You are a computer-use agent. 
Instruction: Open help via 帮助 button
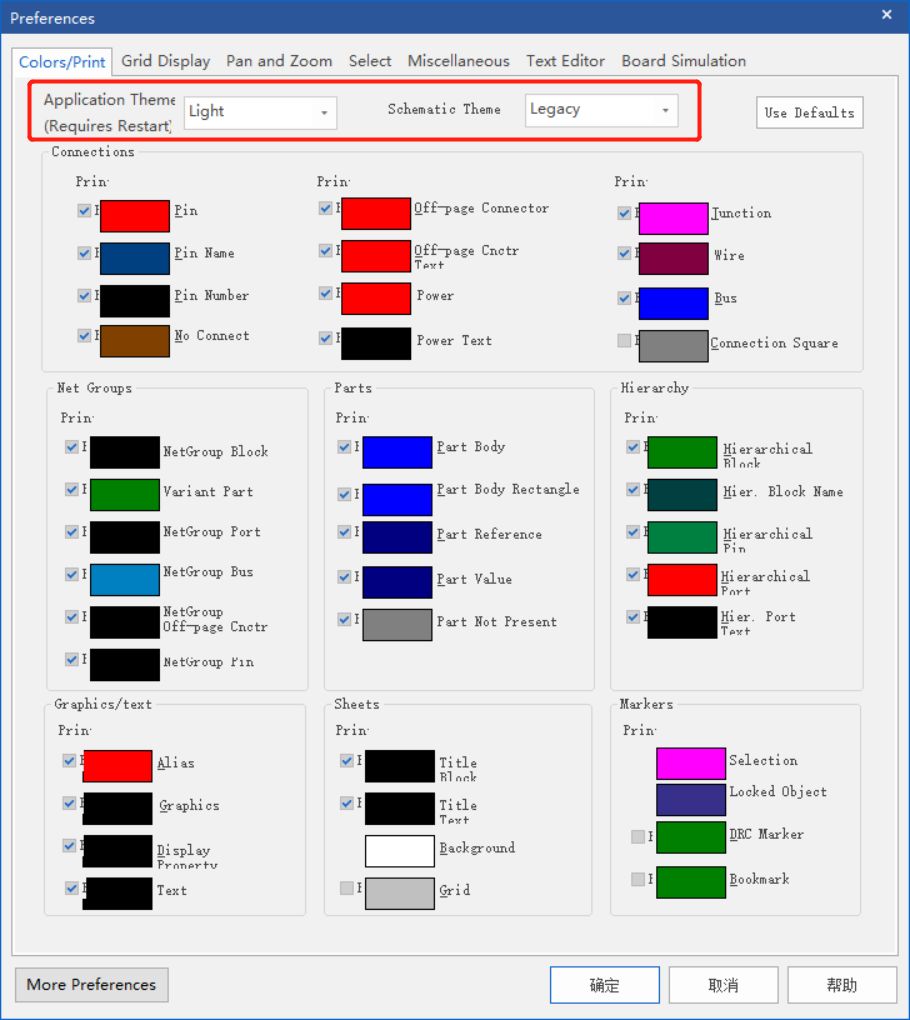842,985
